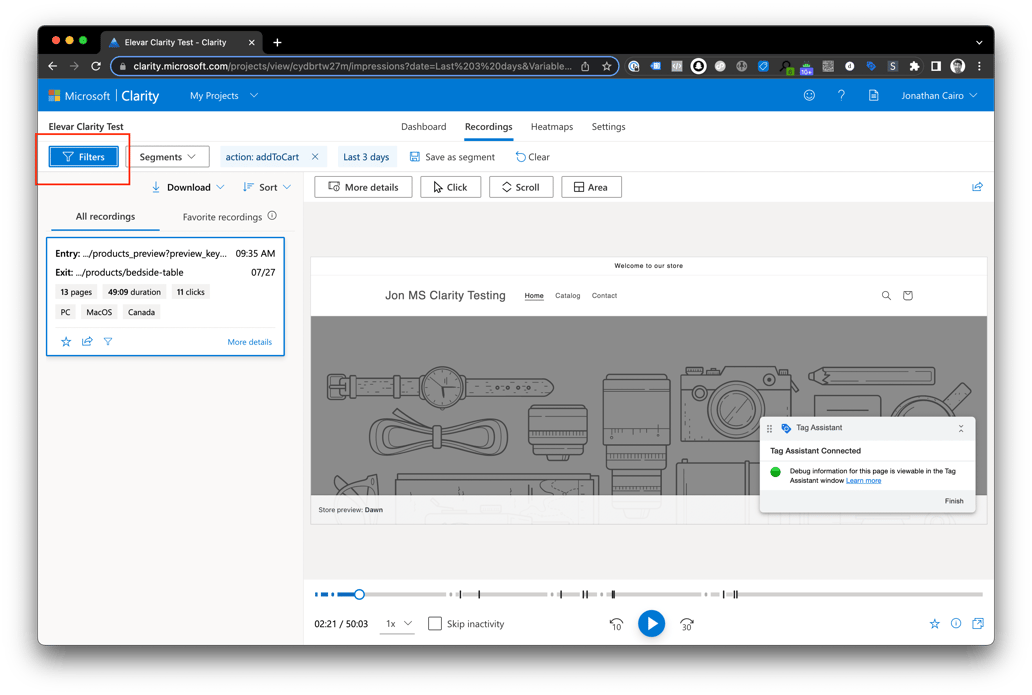
Task: Click the funnel filter icon on the recording card
Action: (108, 342)
